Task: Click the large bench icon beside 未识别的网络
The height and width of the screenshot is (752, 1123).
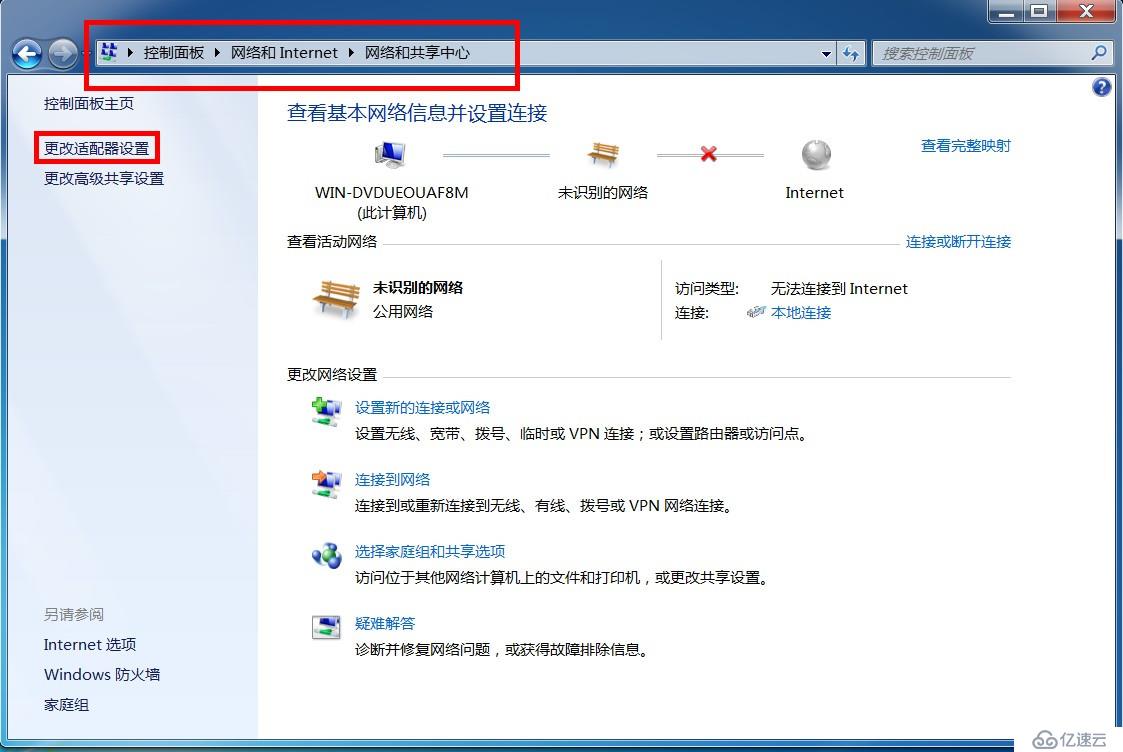Action: pos(336,299)
